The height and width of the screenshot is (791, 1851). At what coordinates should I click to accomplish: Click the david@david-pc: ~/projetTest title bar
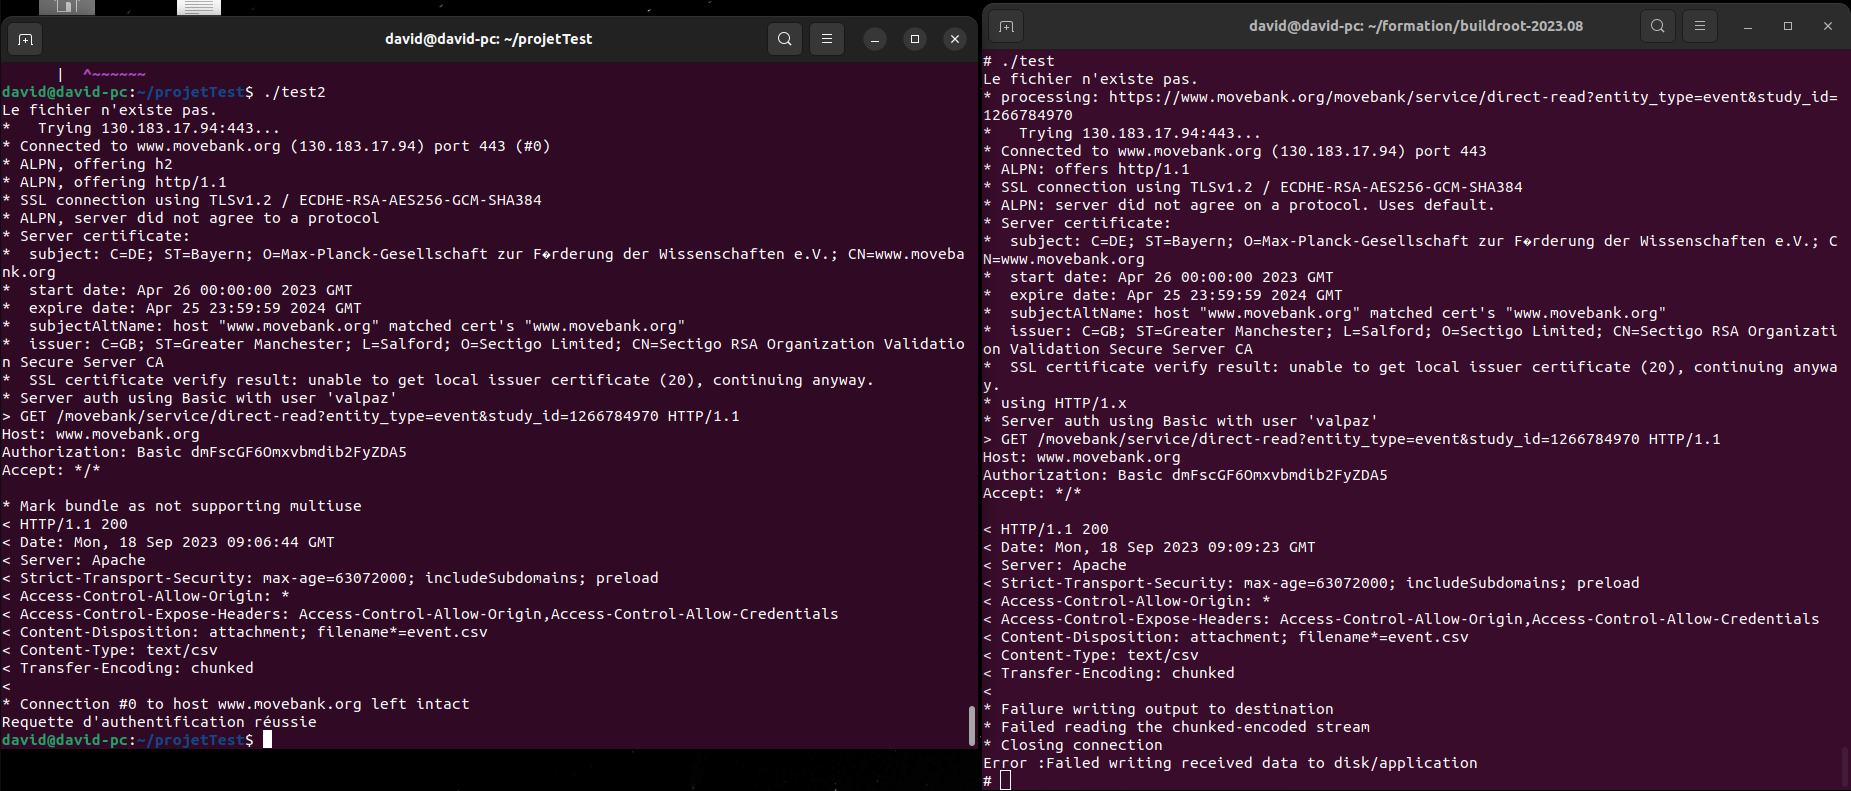488,39
